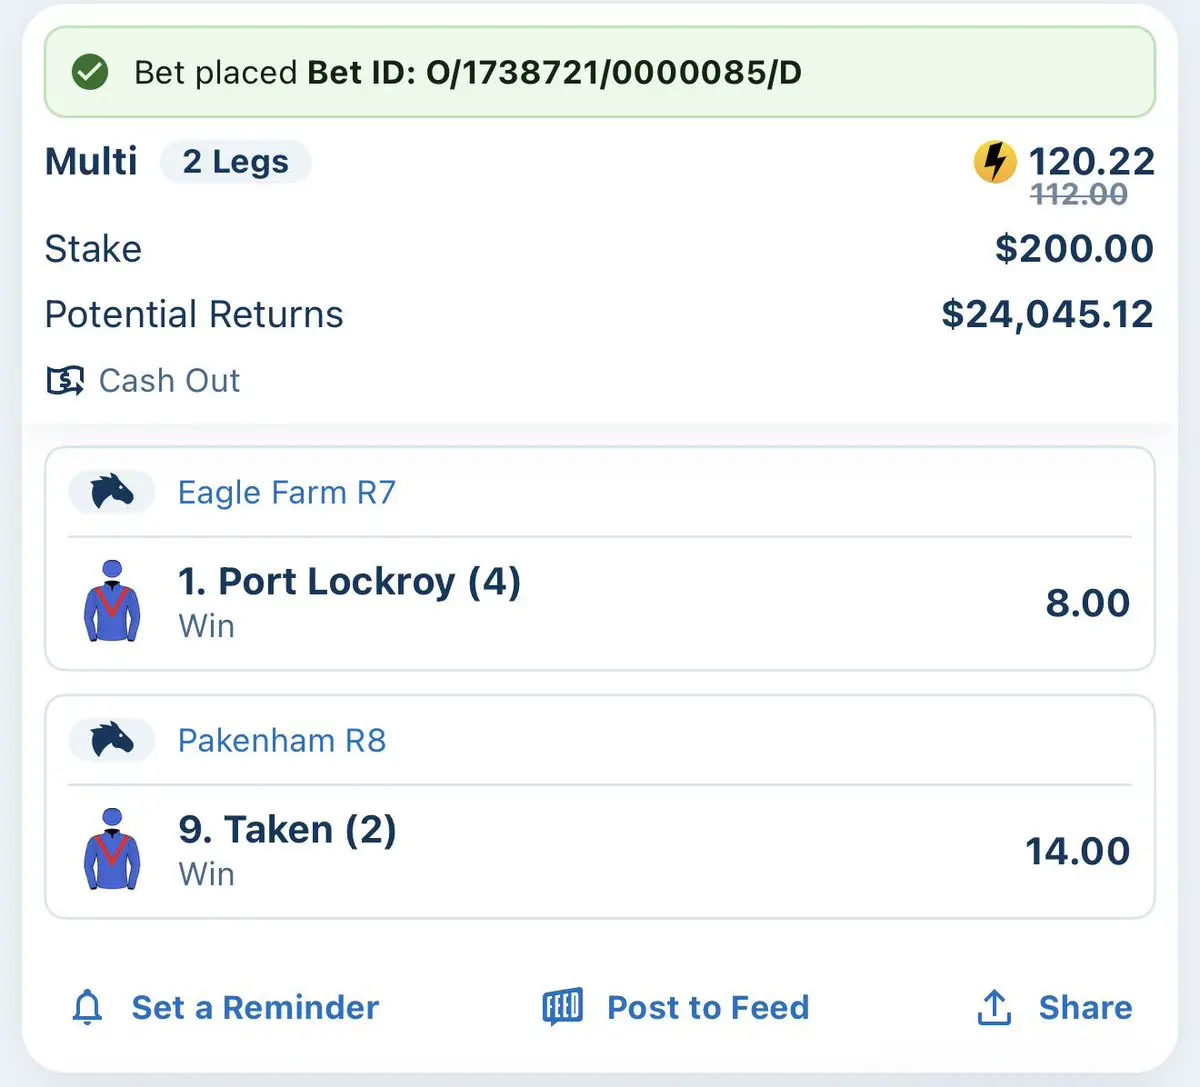Click the Bet ID confirmation banner text
The image size is (1200, 1087).
[468, 72]
